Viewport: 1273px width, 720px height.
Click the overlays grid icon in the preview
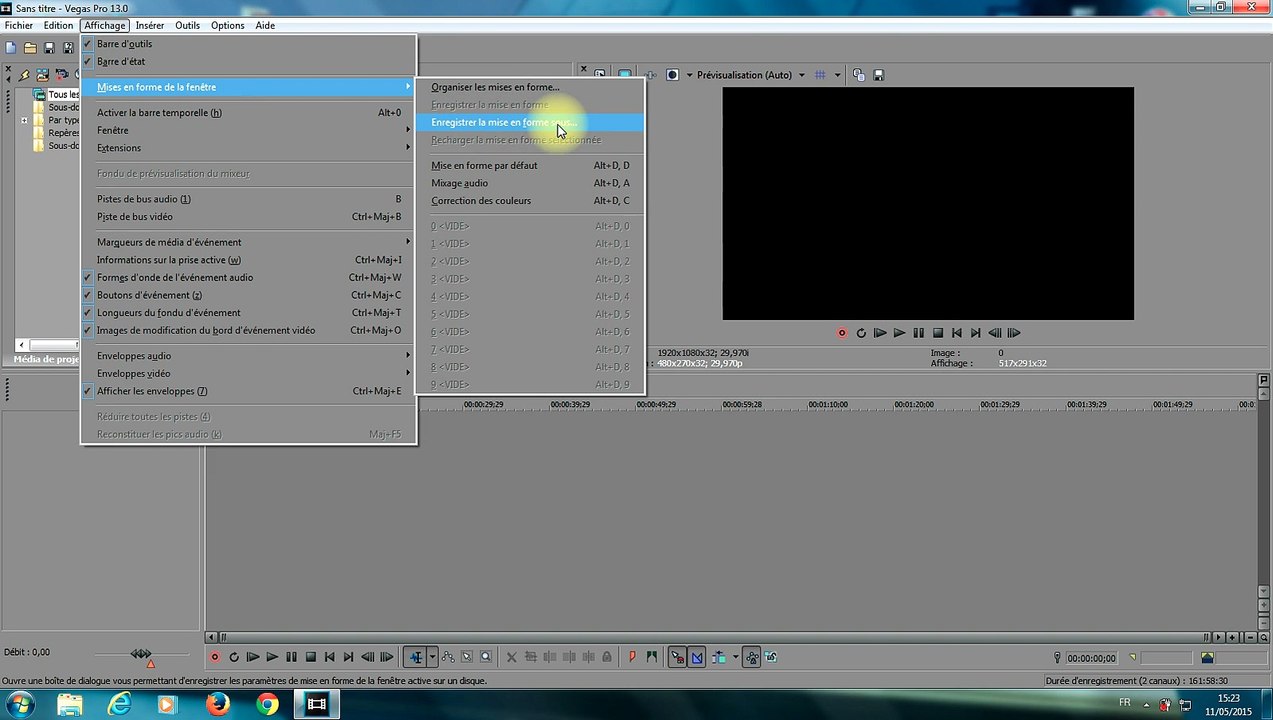820,75
